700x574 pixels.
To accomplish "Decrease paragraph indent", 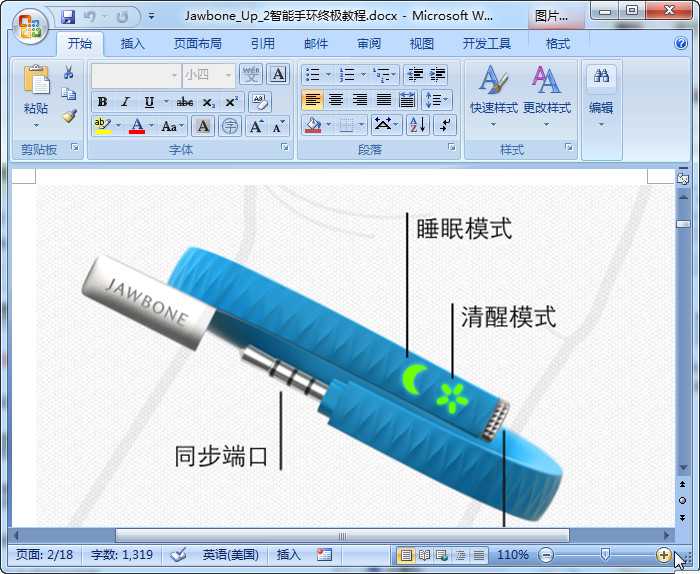I will pos(415,75).
